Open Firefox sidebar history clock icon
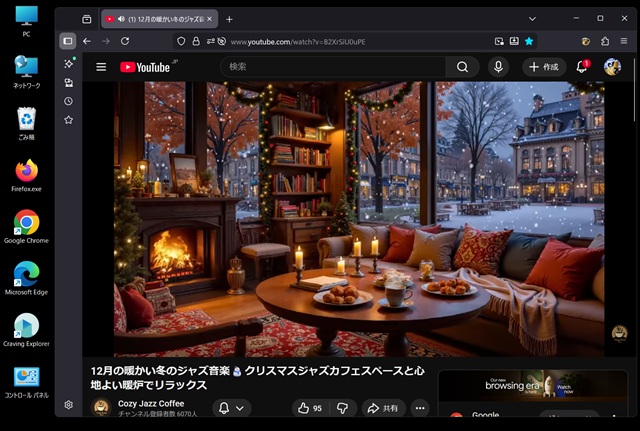This screenshot has height=431, width=640. pyautogui.click(x=68, y=101)
